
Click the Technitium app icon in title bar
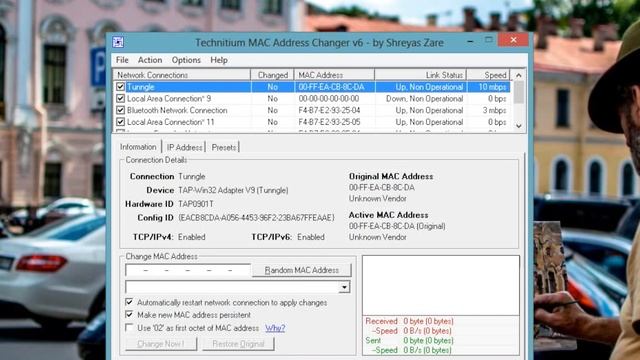pyautogui.click(x=118, y=42)
